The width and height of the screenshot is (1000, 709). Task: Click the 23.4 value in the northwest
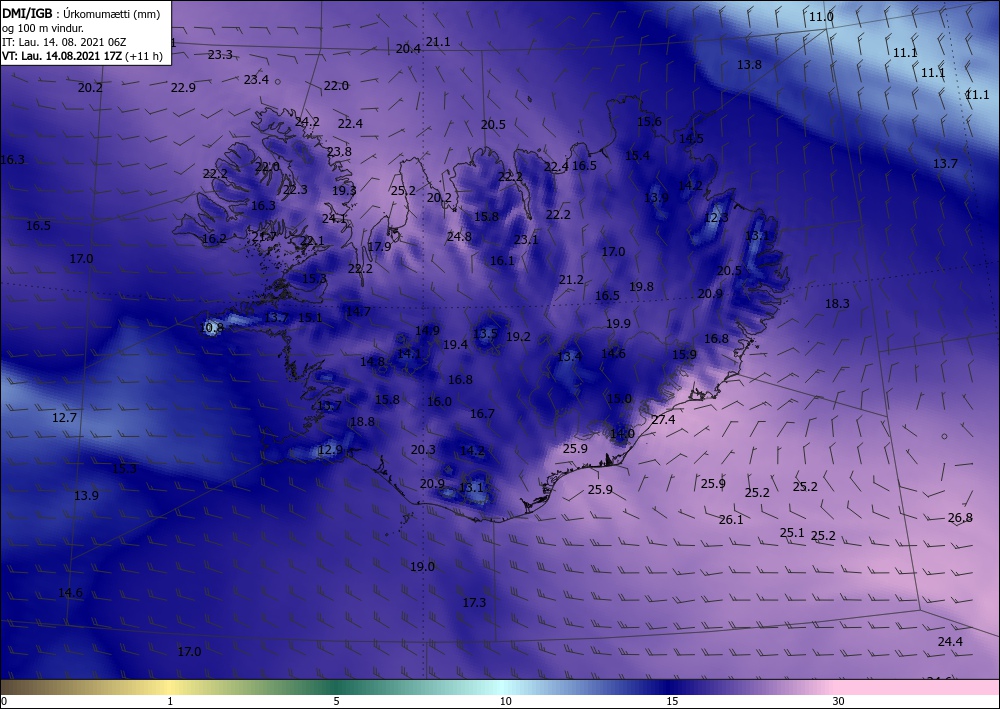tap(256, 80)
